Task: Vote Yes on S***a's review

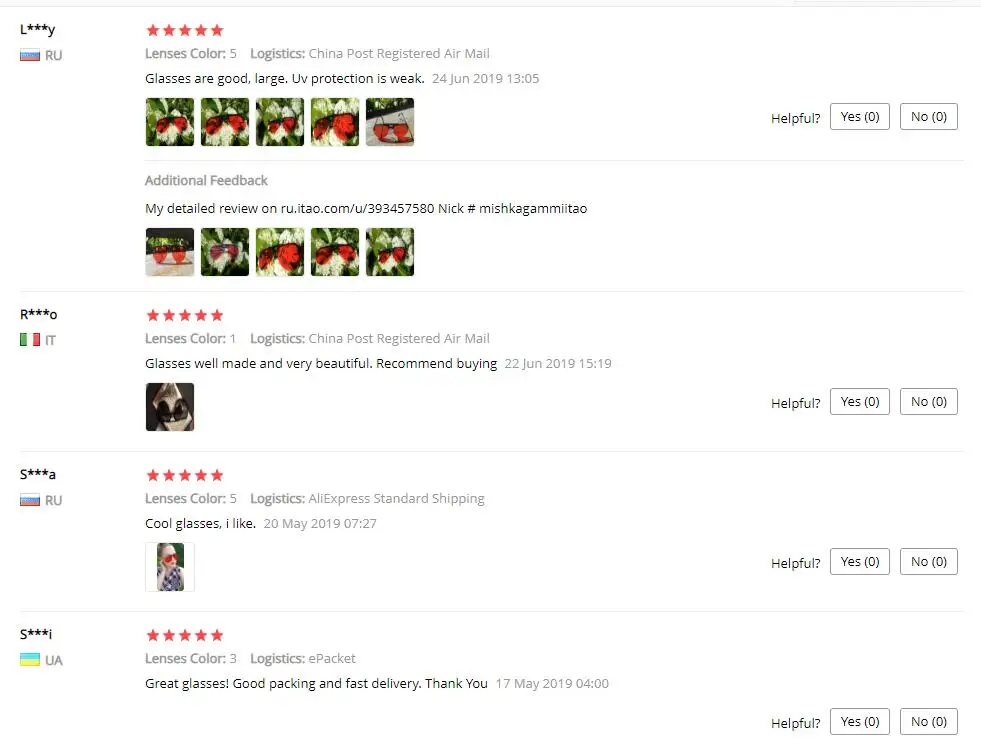Action: 860,562
